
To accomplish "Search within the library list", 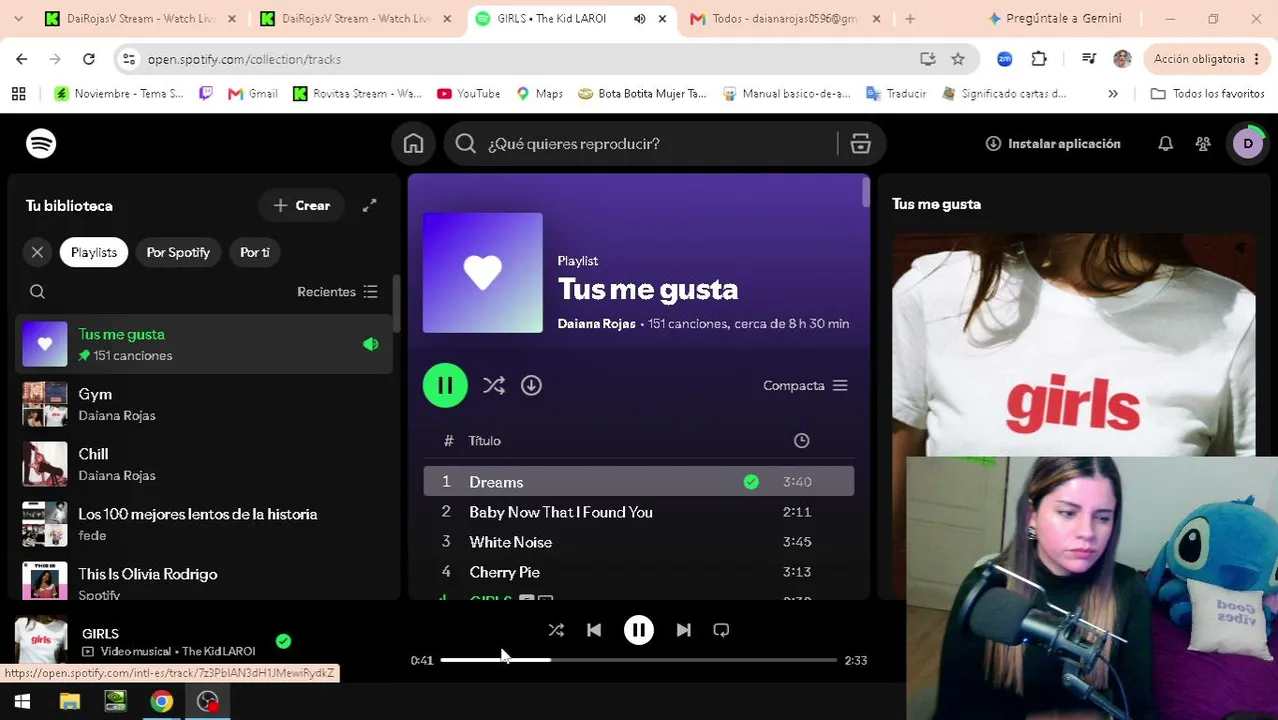I will click(37, 292).
